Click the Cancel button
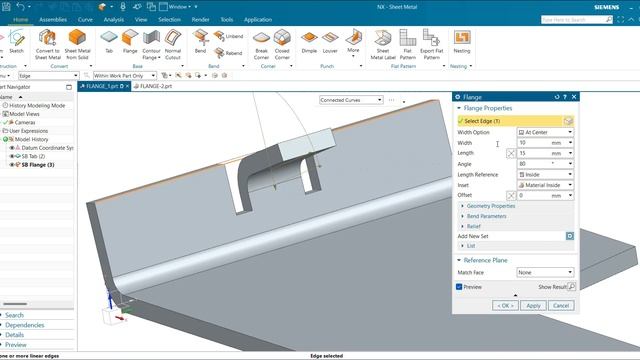This screenshot has width=640, height=360. click(561, 306)
